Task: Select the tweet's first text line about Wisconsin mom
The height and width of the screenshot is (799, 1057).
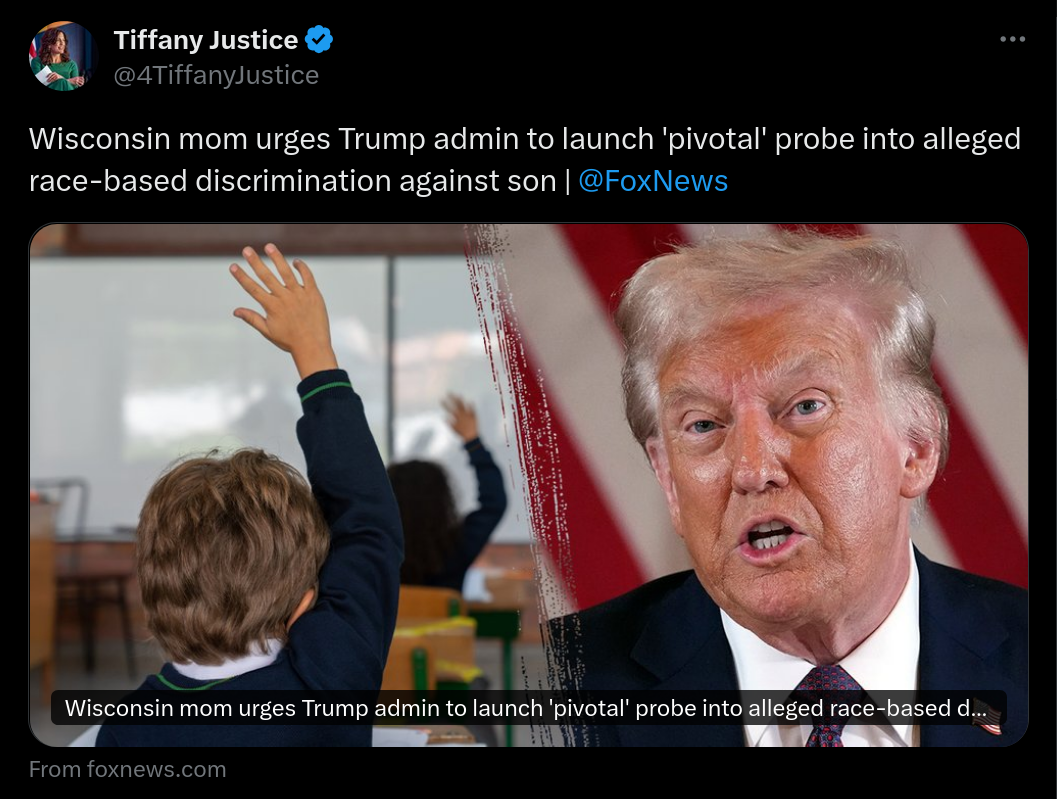Action: pyautogui.click(x=524, y=139)
